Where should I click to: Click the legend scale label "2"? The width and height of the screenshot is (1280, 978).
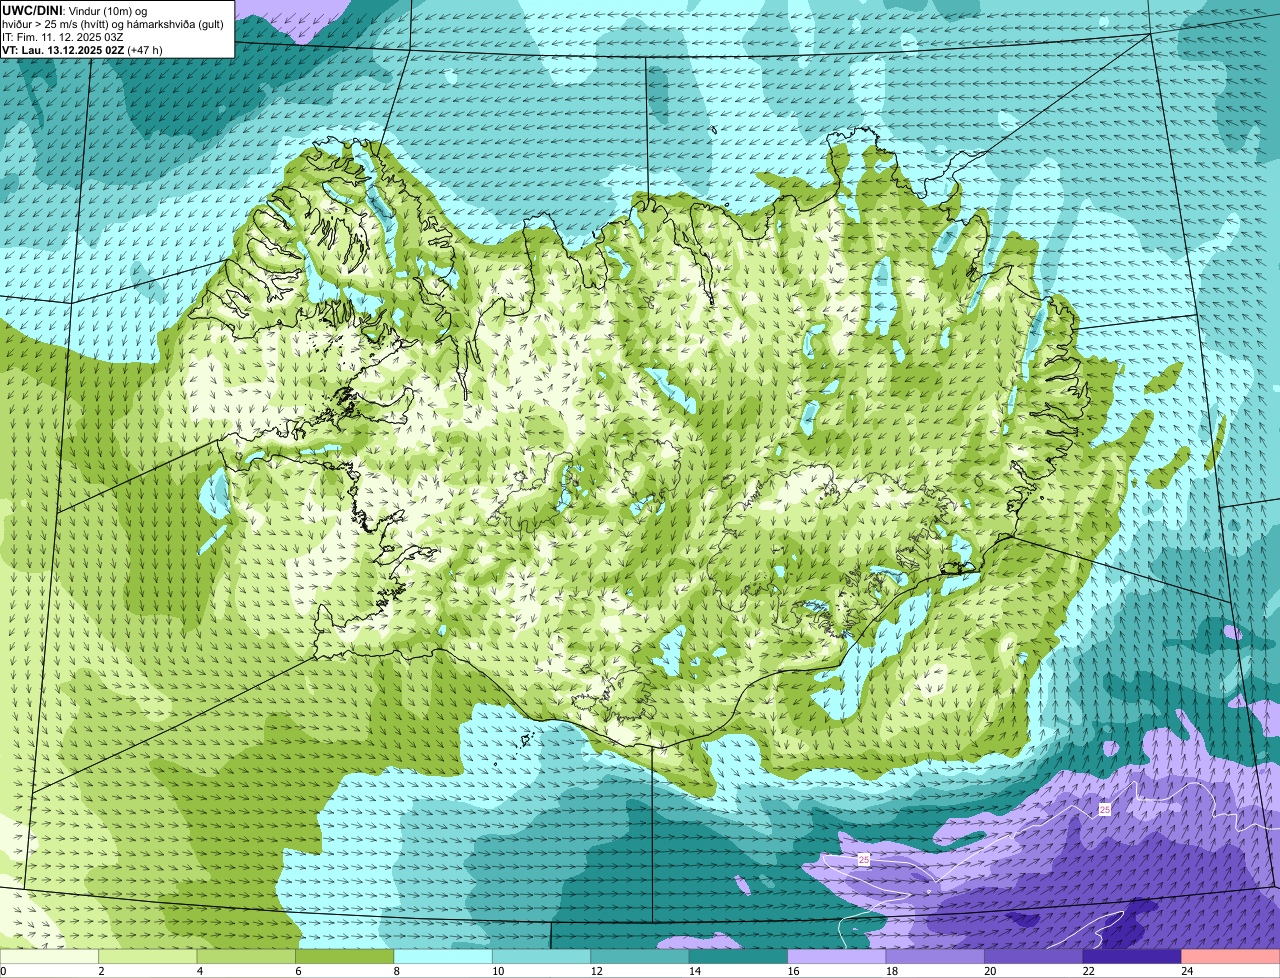click(101, 970)
